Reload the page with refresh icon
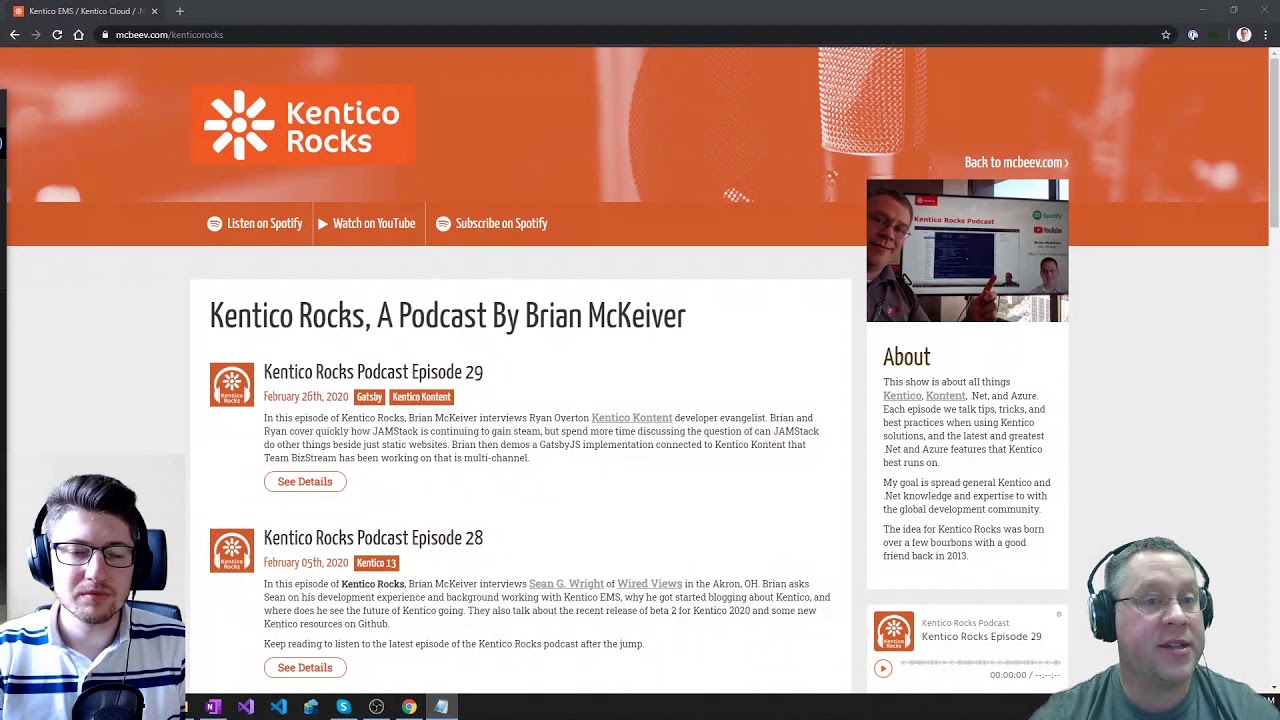The width and height of the screenshot is (1280, 720). tap(57, 35)
